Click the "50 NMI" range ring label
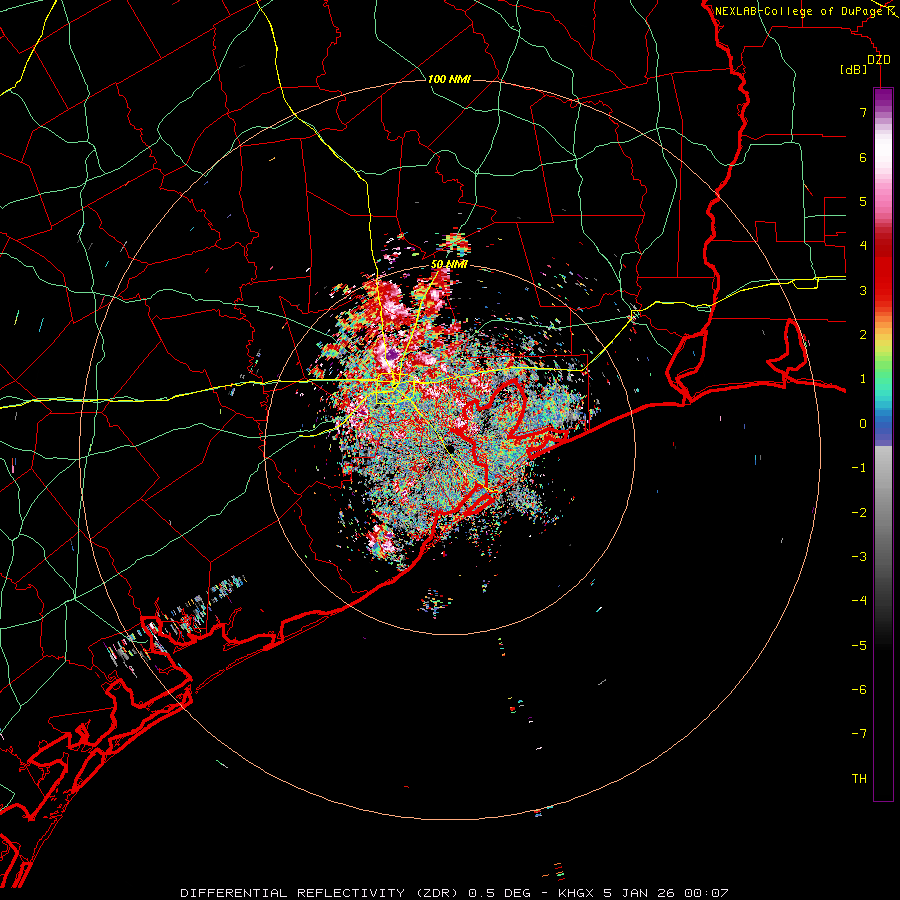900x900 pixels. [449, 265]
